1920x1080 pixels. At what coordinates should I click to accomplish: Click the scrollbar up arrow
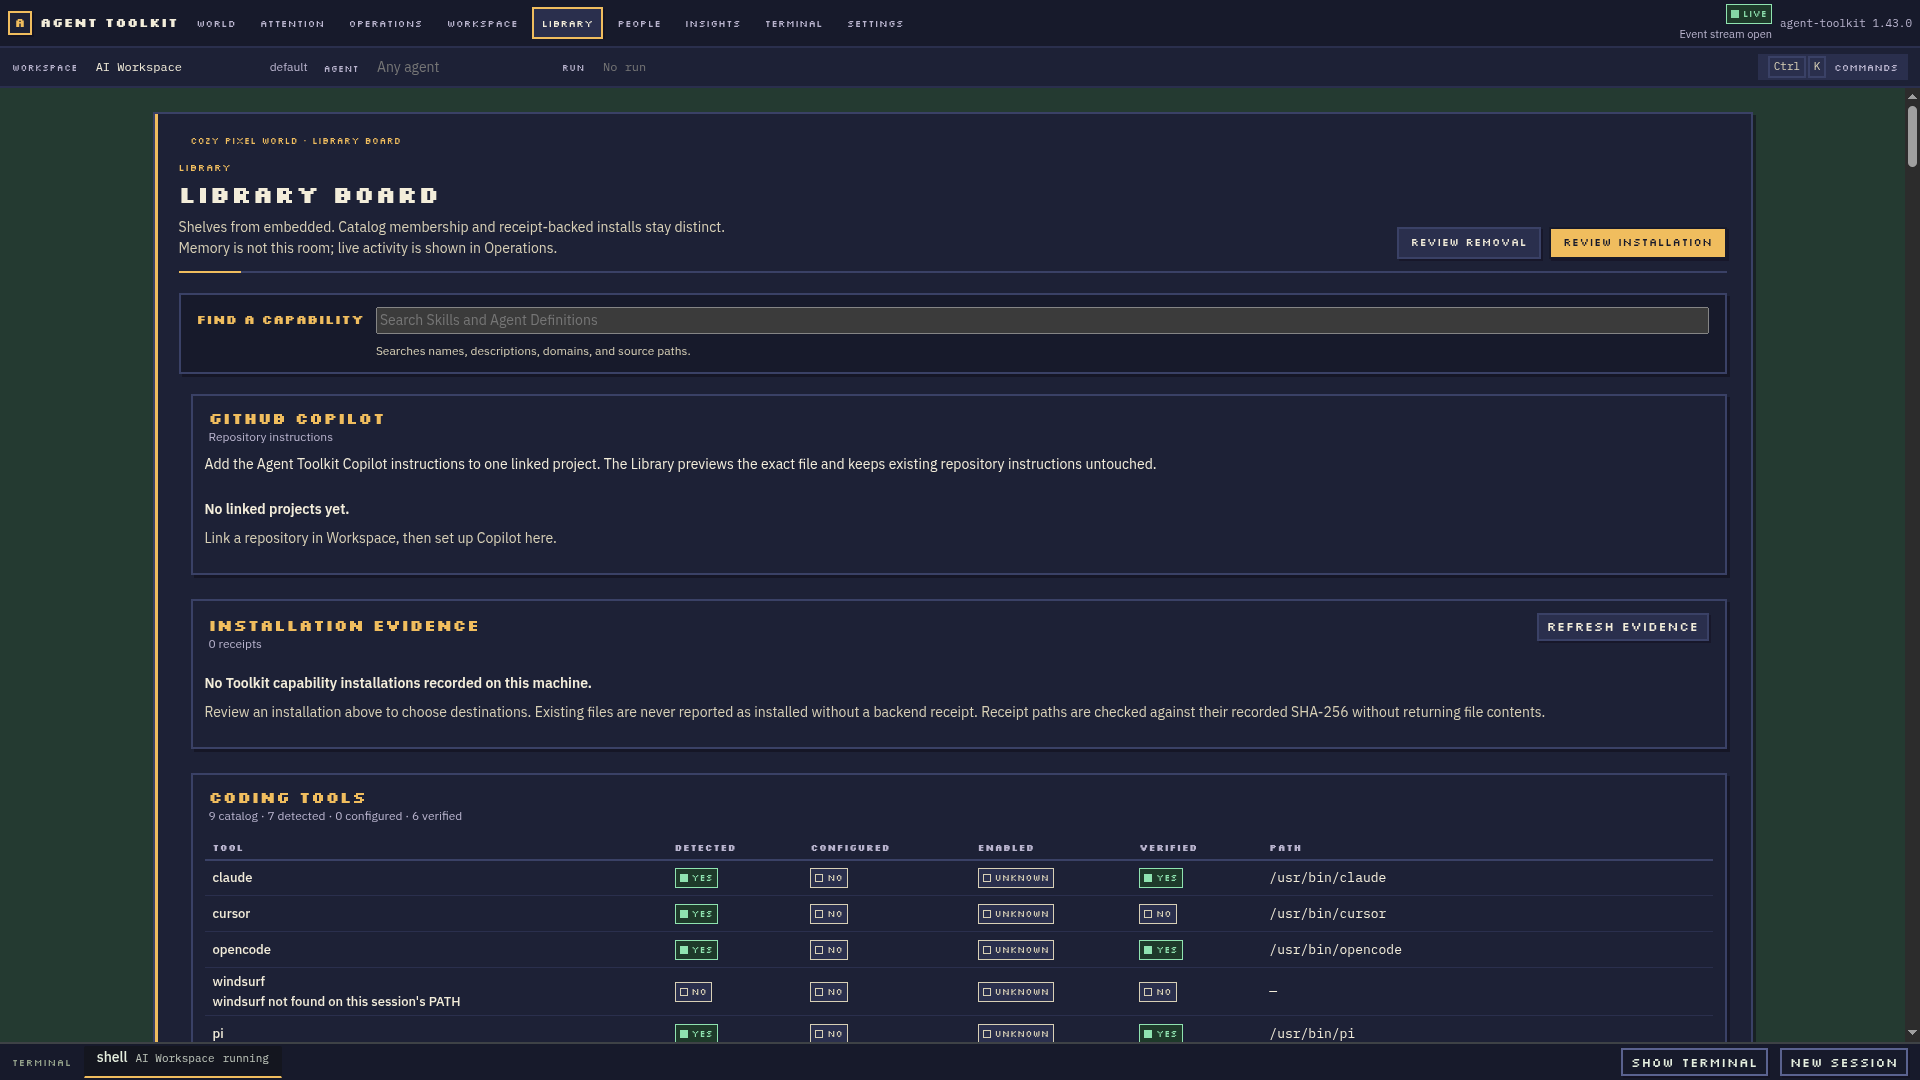coord(1912,97)
